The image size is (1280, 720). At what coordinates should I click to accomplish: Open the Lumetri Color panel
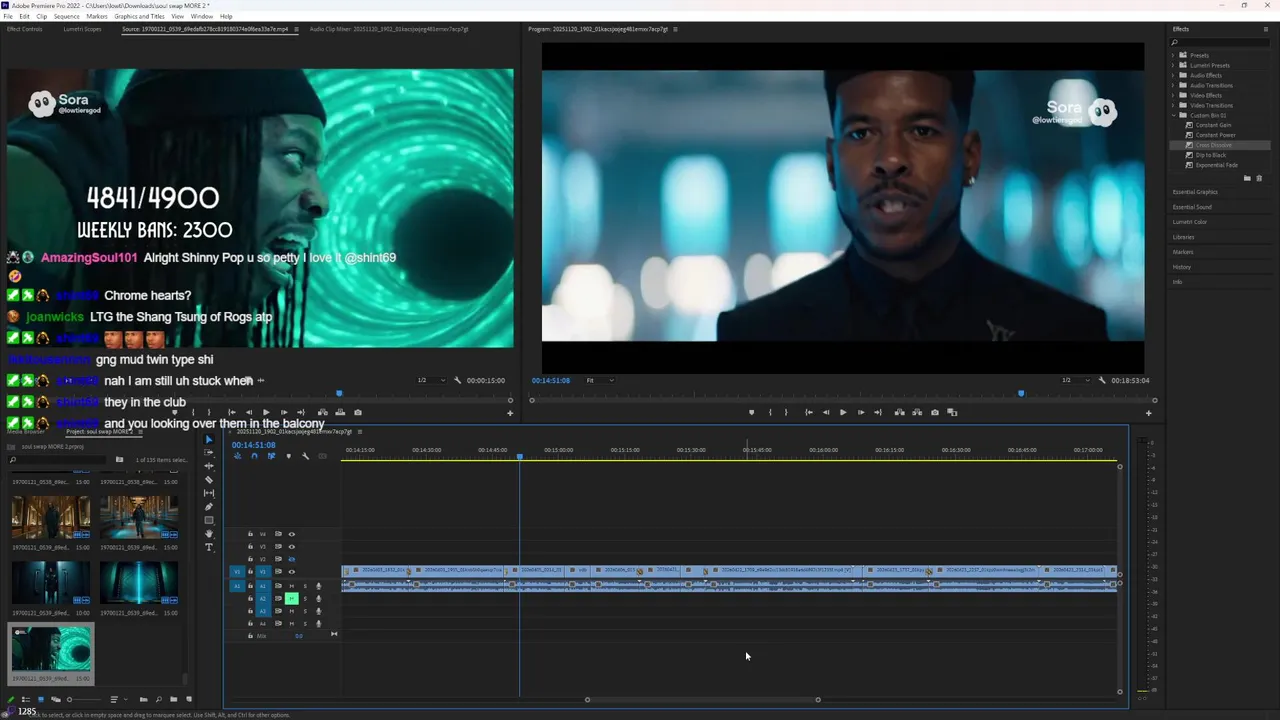point(1190,222)
